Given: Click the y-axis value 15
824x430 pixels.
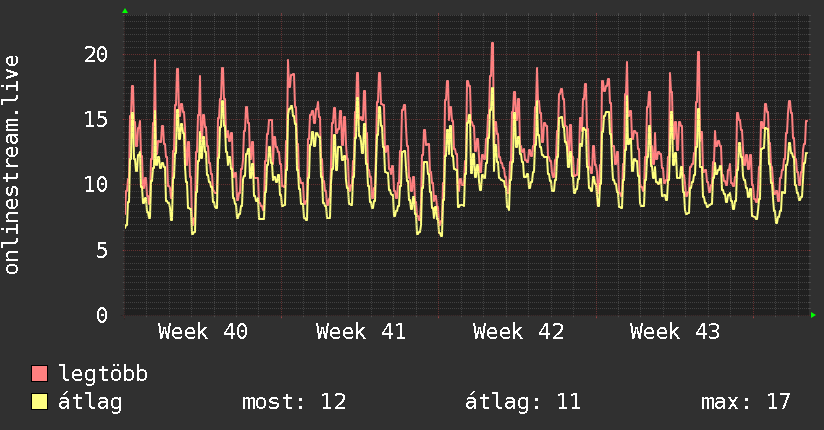Looking at the screenshot, I should (96, 119).
